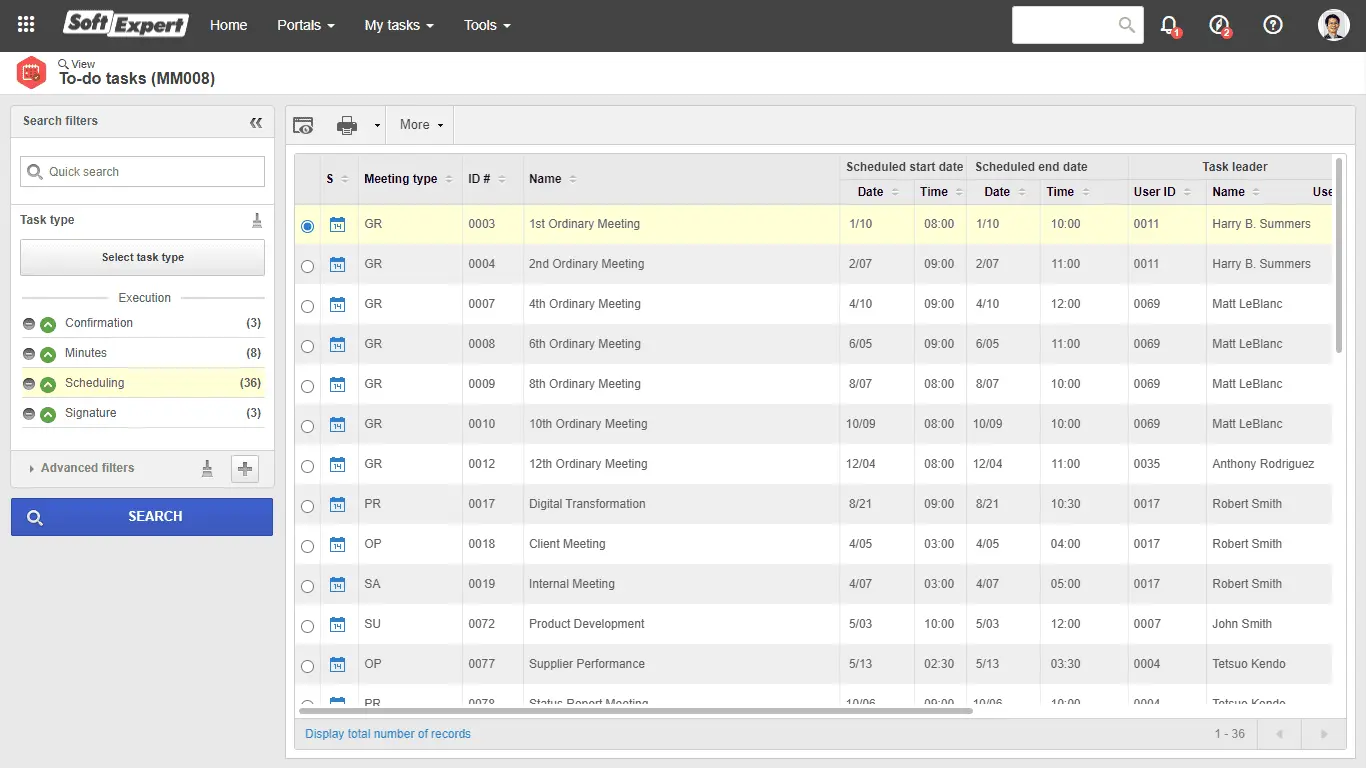Image resolution: width=1366 pixels, height=768 pixels.
Task: Click the help question mark icon
Action: [1272, 25]
